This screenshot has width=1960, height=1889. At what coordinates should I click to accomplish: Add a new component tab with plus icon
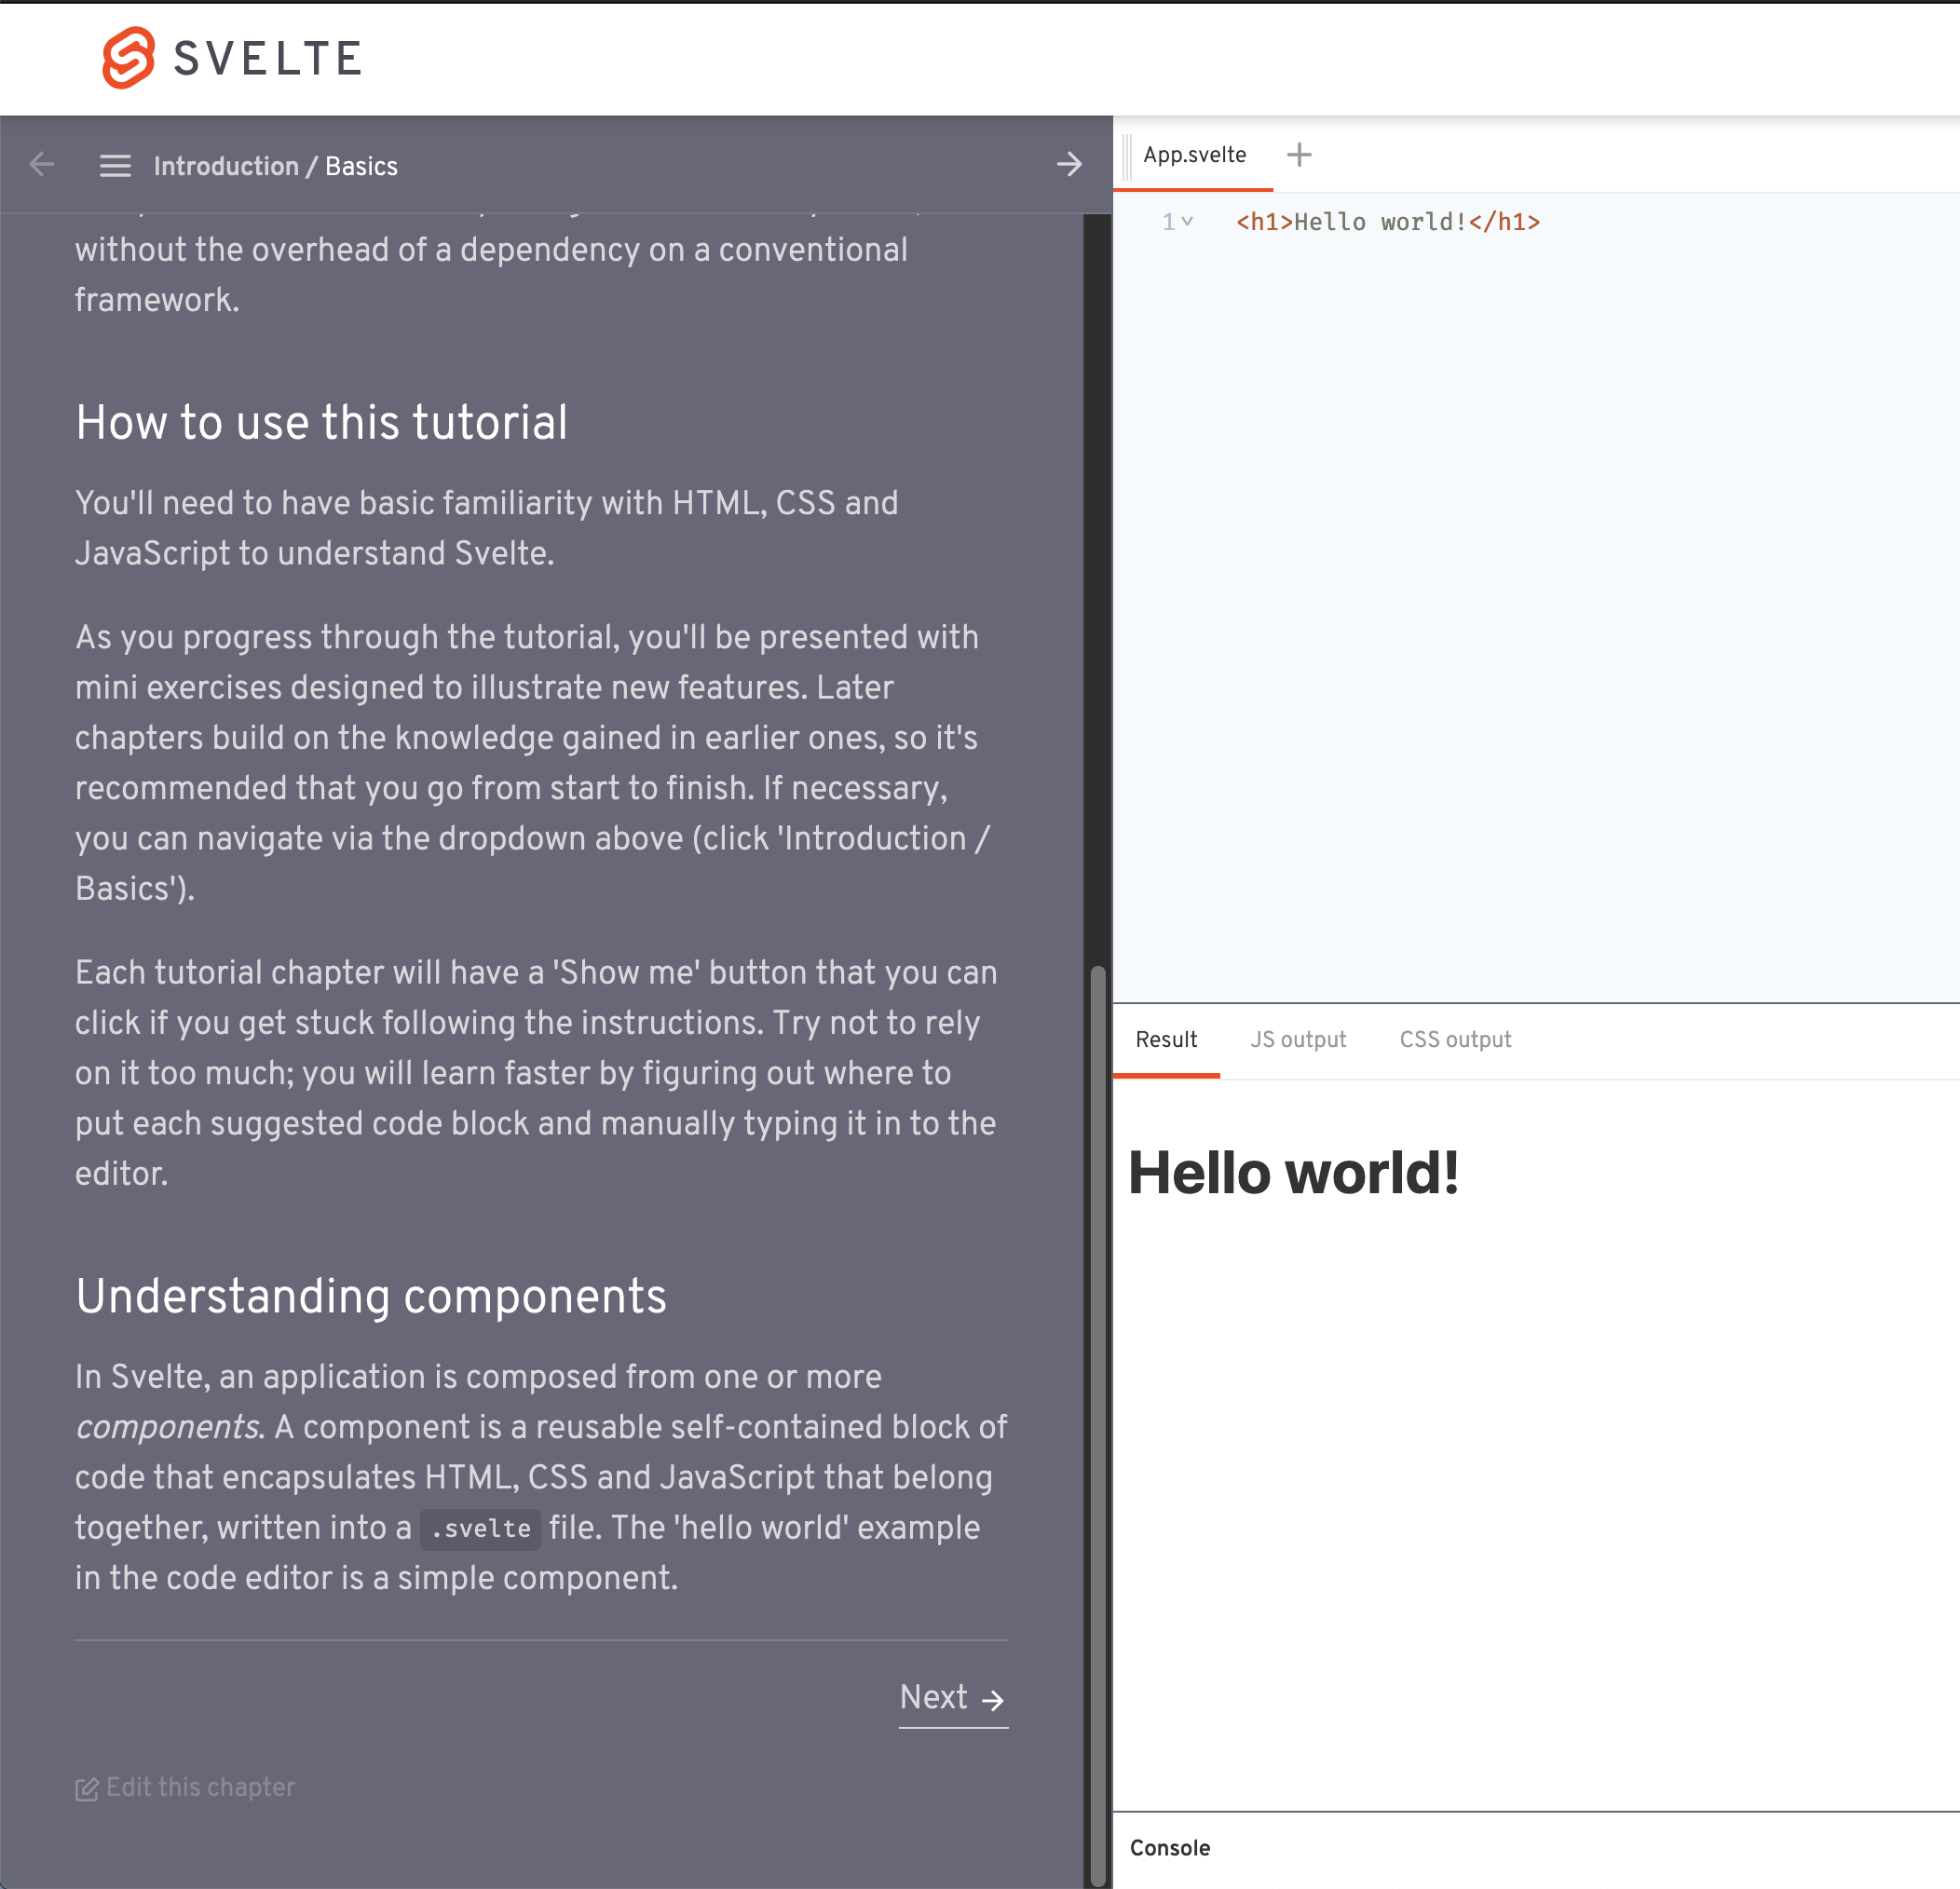pyautogui.click(x=1299, y=155)
